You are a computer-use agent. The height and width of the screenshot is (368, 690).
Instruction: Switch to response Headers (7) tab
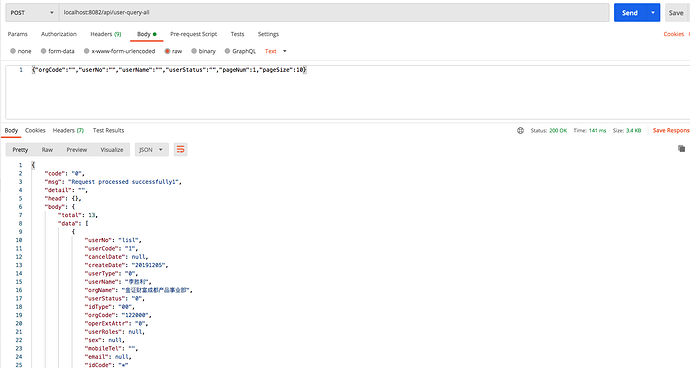pos(68,130)
